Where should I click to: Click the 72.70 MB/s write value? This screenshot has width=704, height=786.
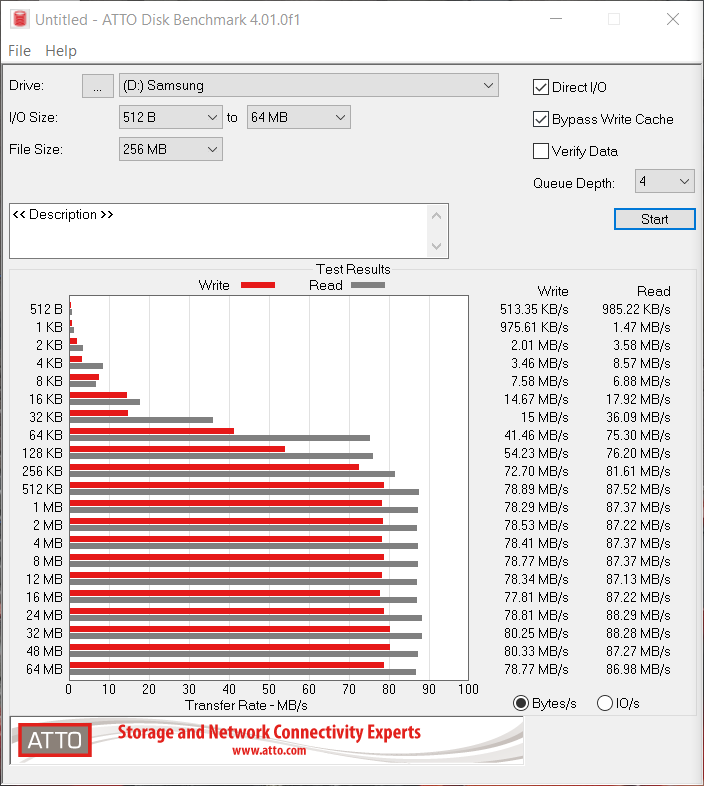(537, 472)
